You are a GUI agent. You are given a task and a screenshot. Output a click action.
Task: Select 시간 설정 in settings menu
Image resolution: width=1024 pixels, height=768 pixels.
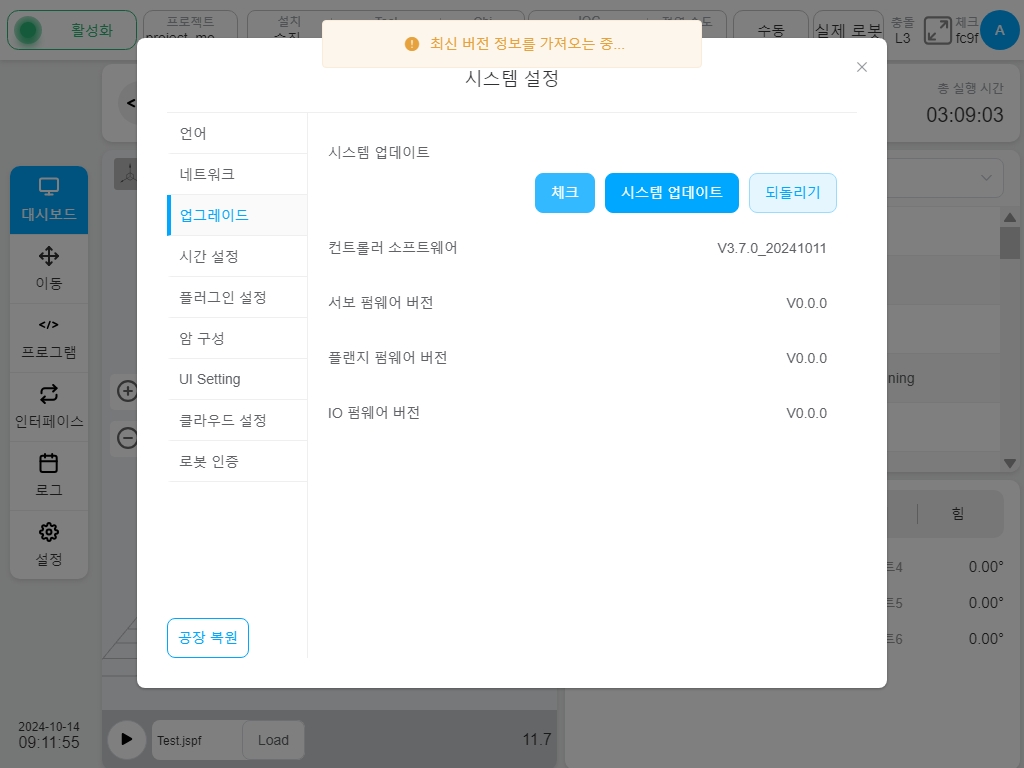click(238, 257)
